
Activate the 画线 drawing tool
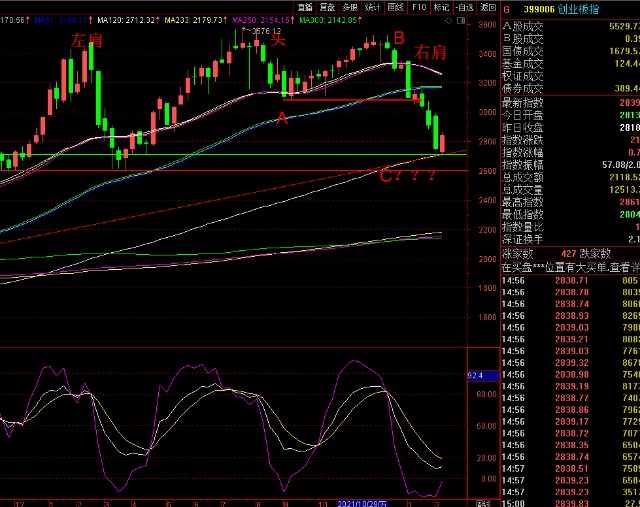coord(395,7)
